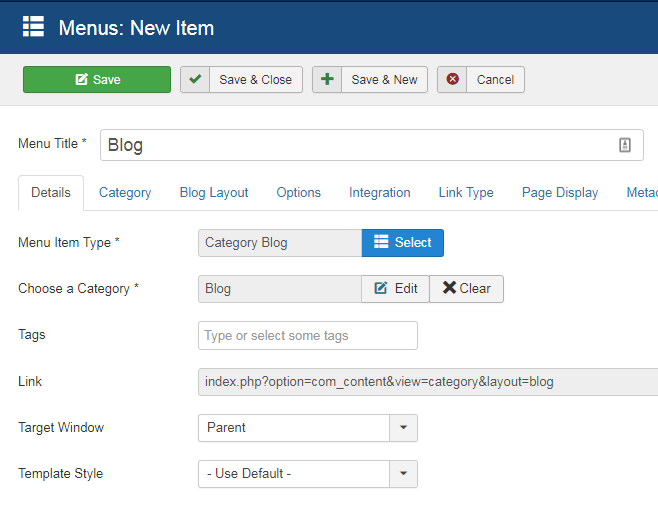Screen dimensions: 658x511
Task: Open the Target Window dropdown
Action: tap(308, 428)
